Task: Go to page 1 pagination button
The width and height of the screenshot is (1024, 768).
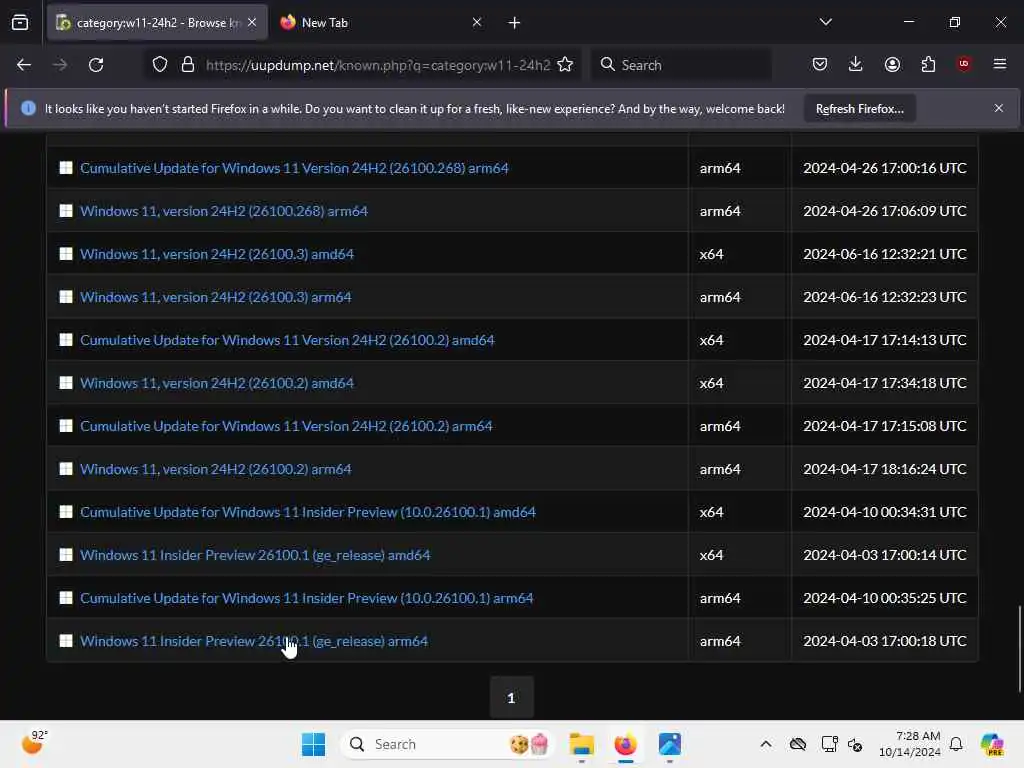Action: (511, 697)
